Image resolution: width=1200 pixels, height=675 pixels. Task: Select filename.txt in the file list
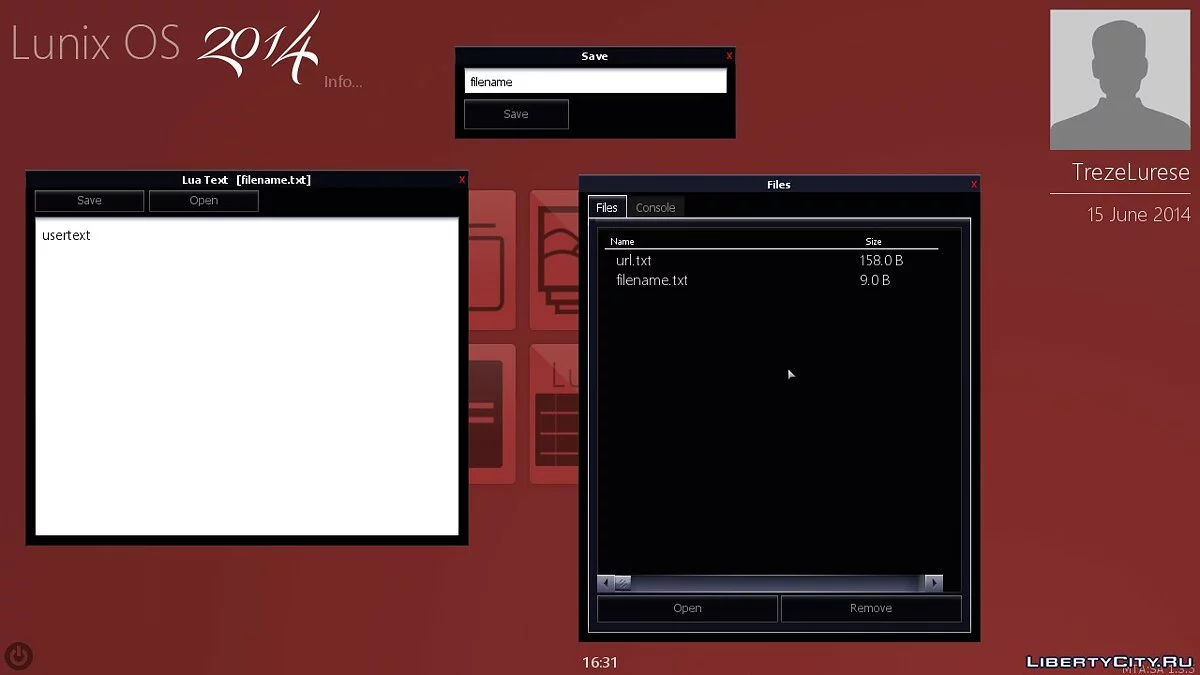pos(651,281)
